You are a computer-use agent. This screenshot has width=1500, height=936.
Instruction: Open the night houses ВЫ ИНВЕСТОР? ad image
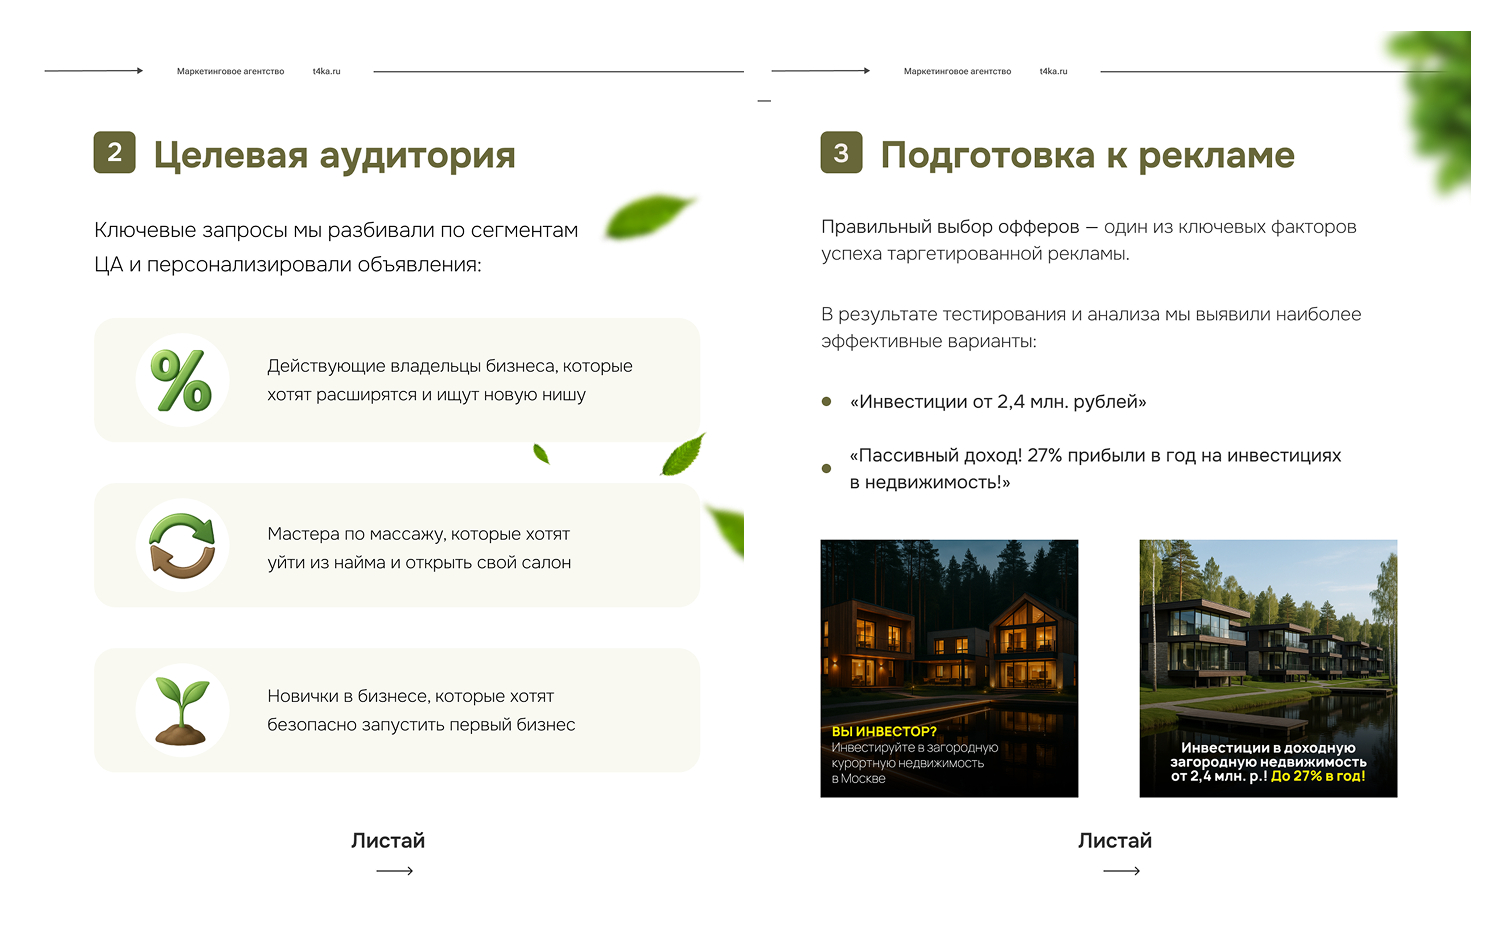click(949, 668)
